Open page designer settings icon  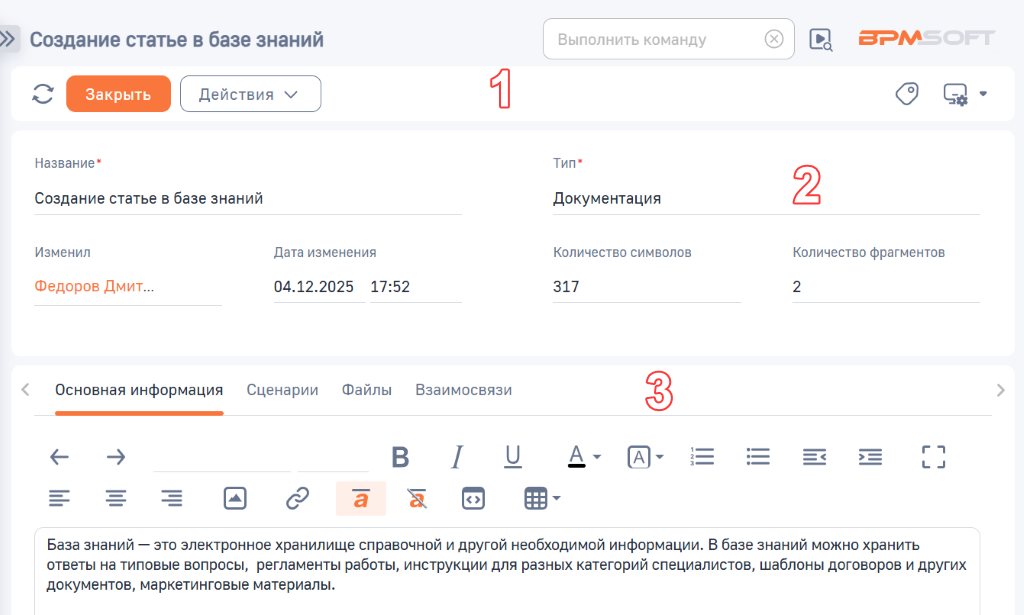(955, 94)
